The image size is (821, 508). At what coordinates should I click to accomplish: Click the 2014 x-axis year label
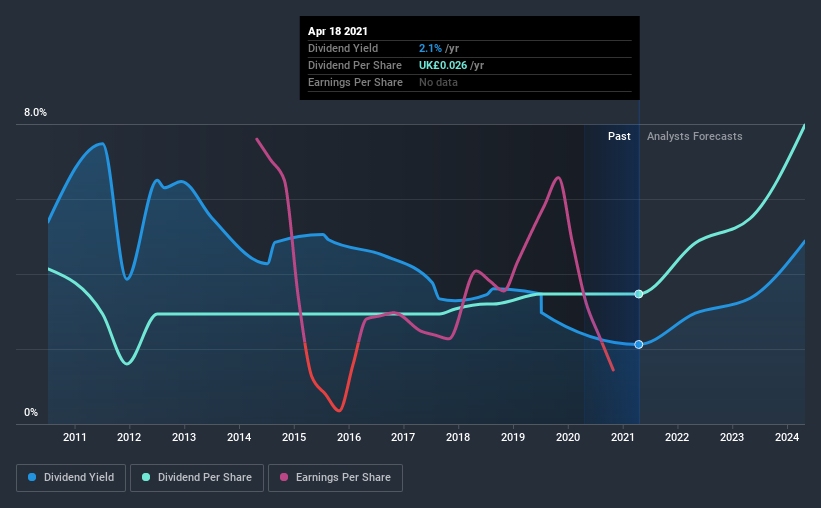click(239, 437)
